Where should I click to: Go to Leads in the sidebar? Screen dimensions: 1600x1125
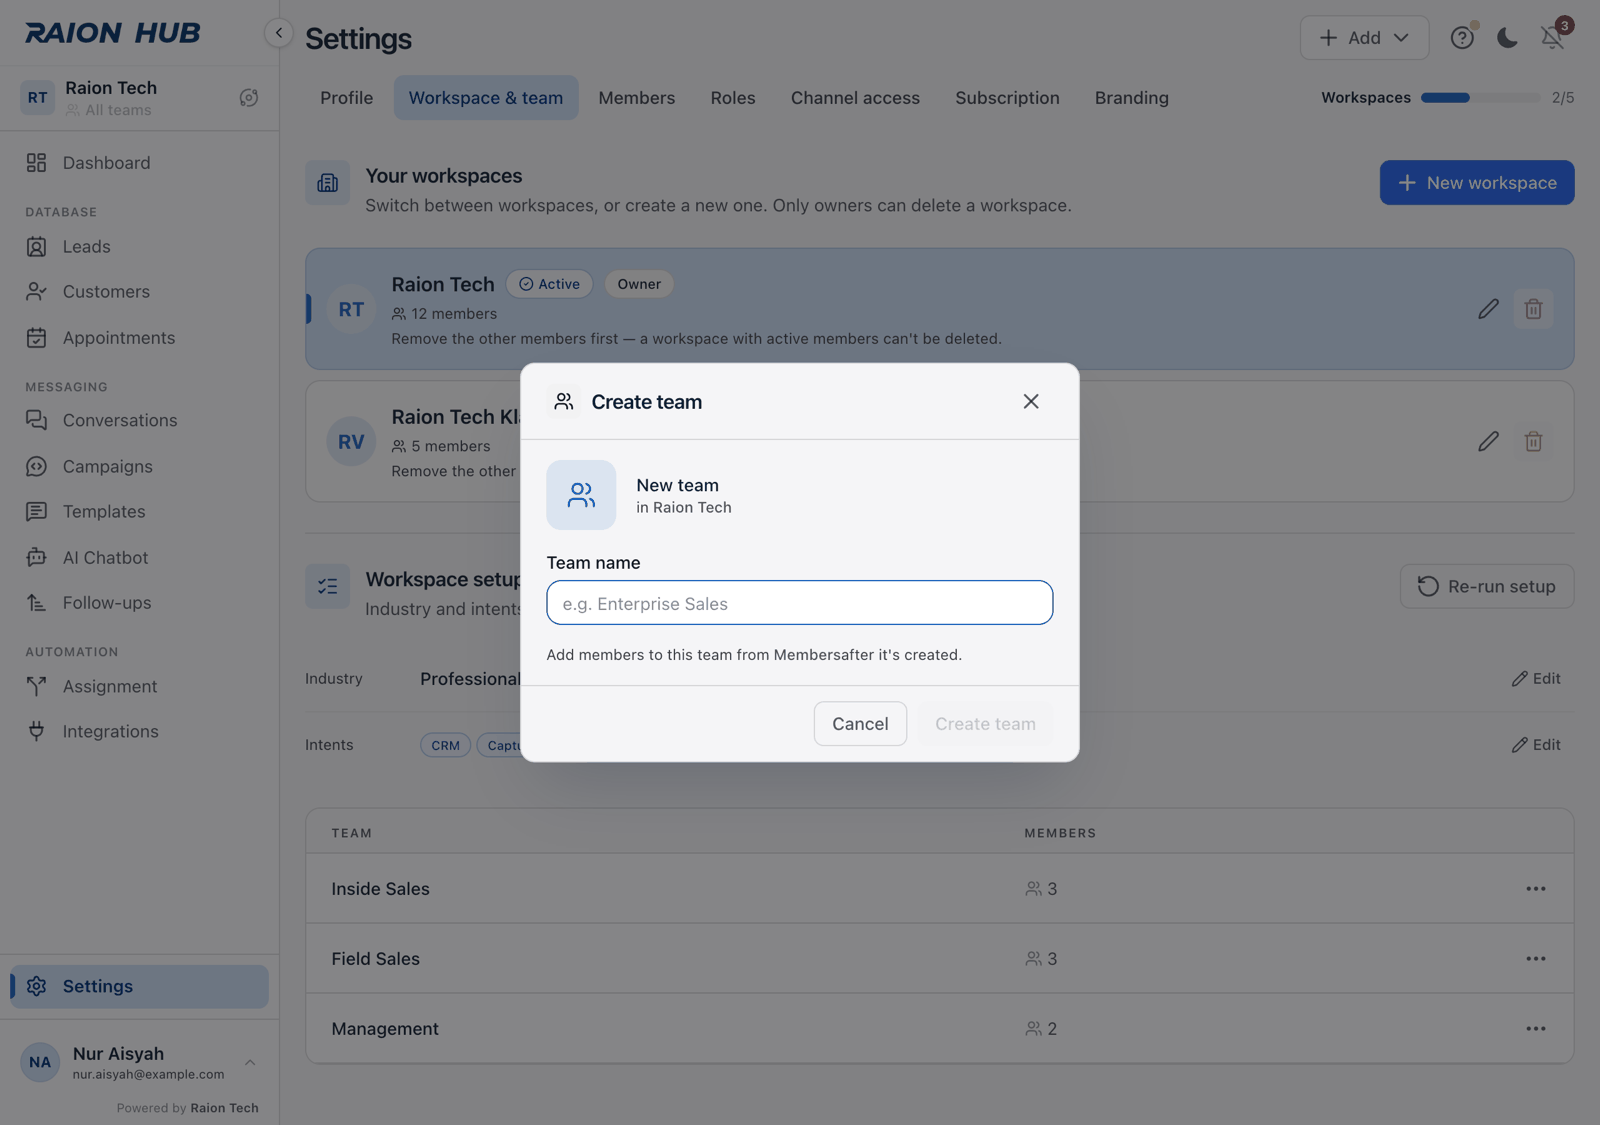click(139, 247)
